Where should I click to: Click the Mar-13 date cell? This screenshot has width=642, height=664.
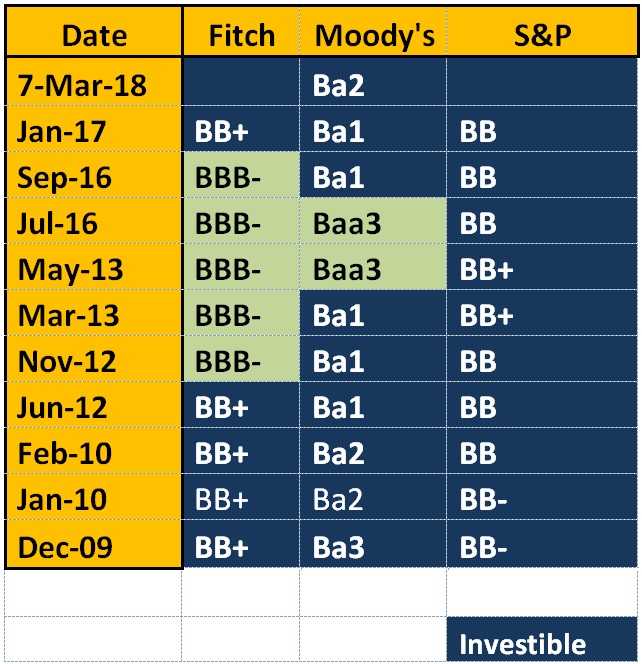pyautogui.click(x=94, y=313)
